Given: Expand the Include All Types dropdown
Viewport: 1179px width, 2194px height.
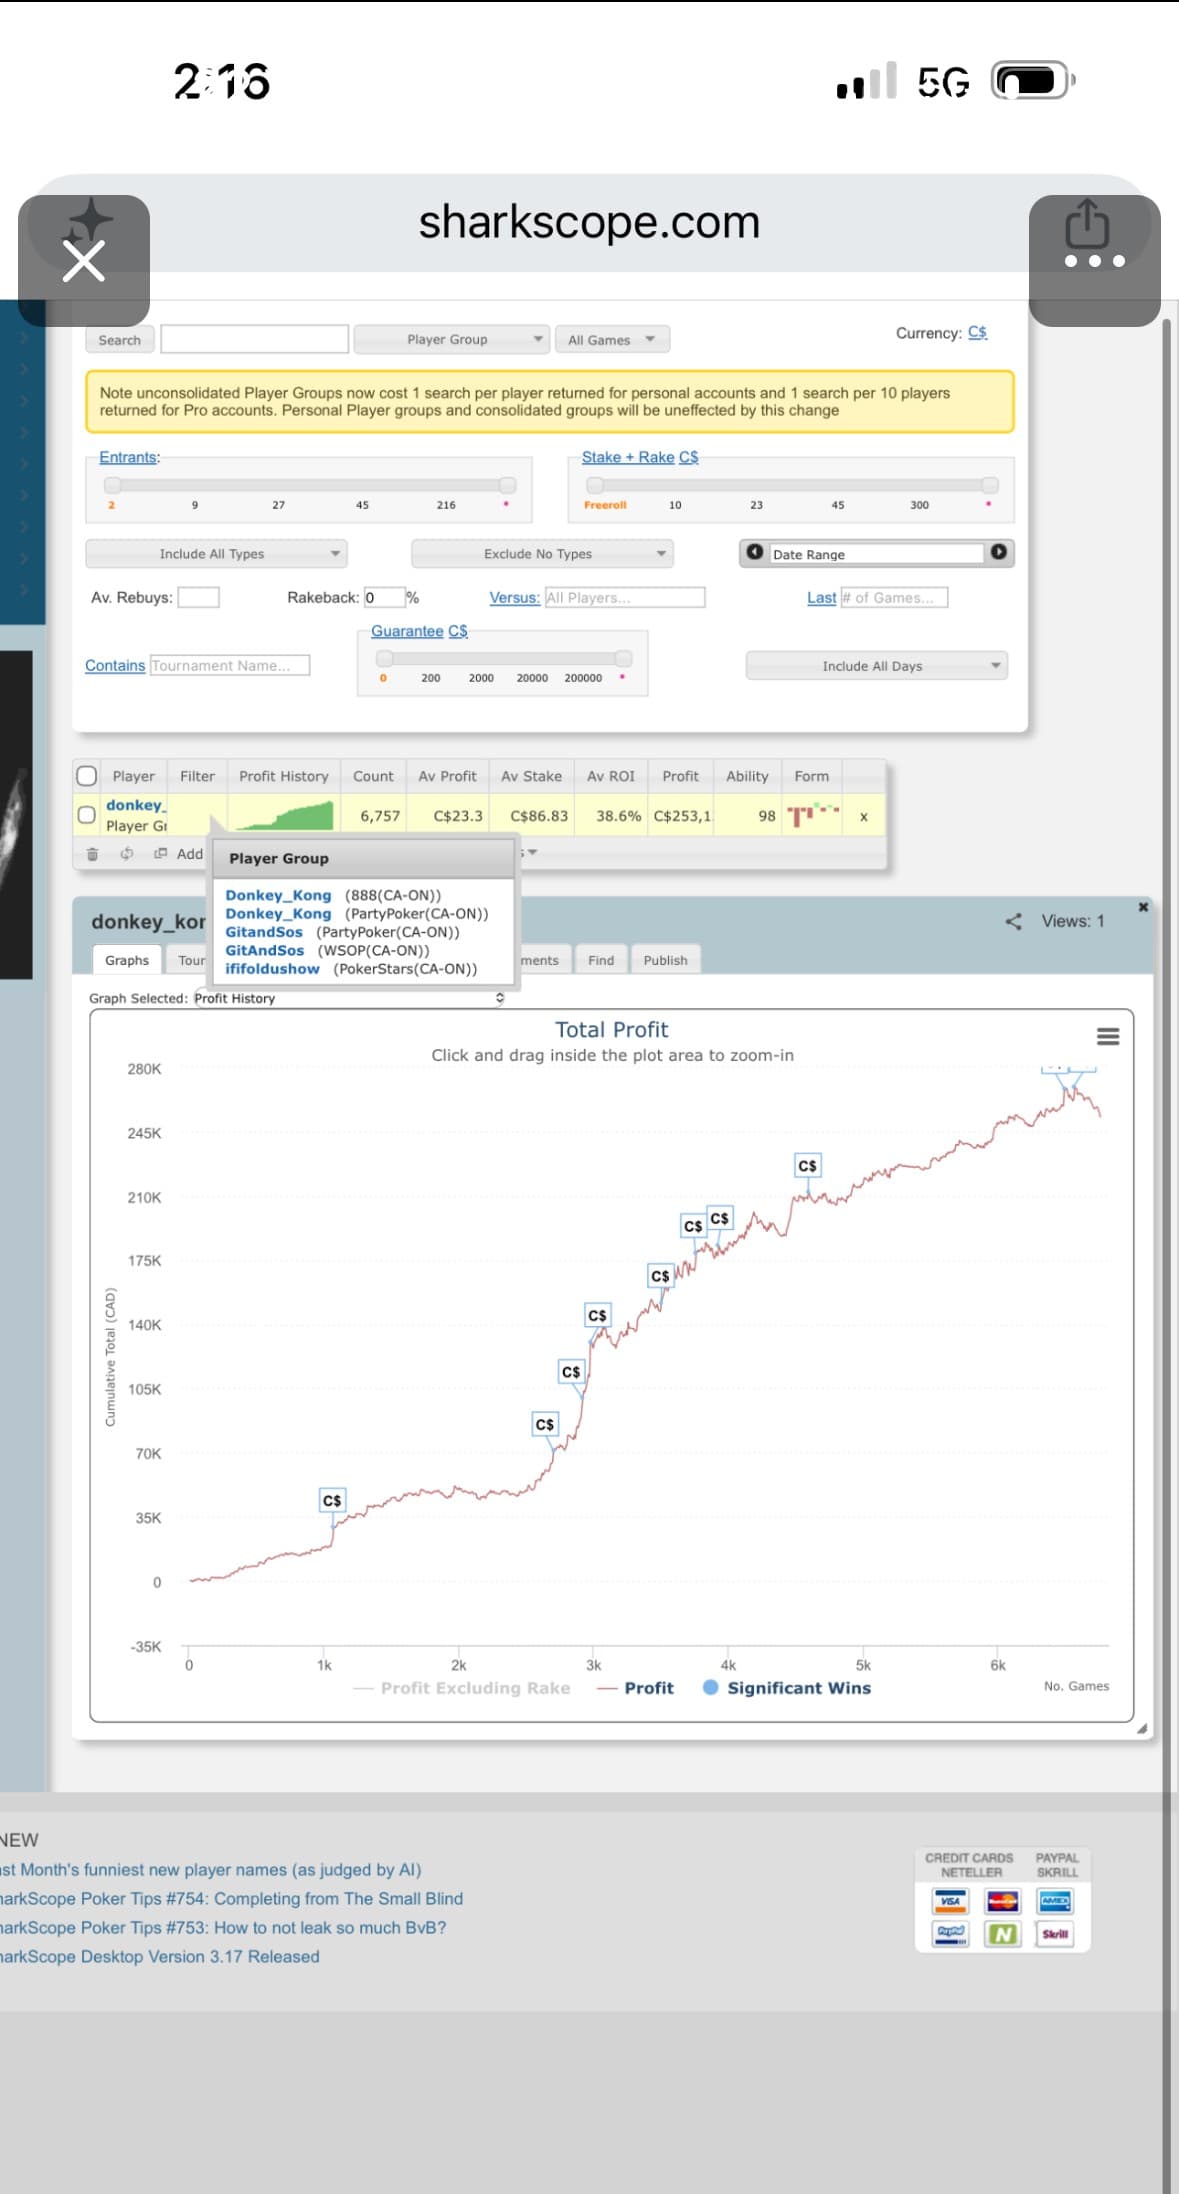Looking at the screenshot, I should click(216, 554).
